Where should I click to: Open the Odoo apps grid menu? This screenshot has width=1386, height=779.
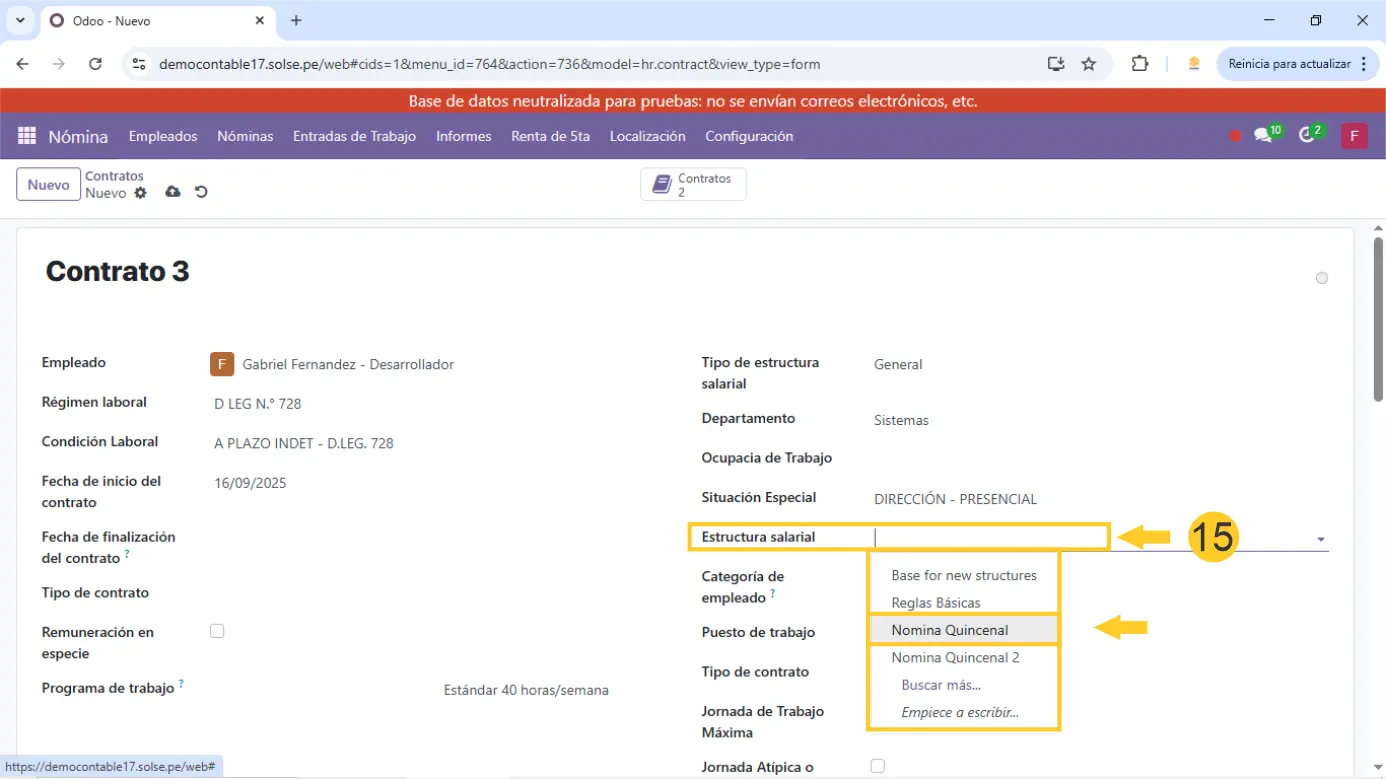(x=27, y=136)
